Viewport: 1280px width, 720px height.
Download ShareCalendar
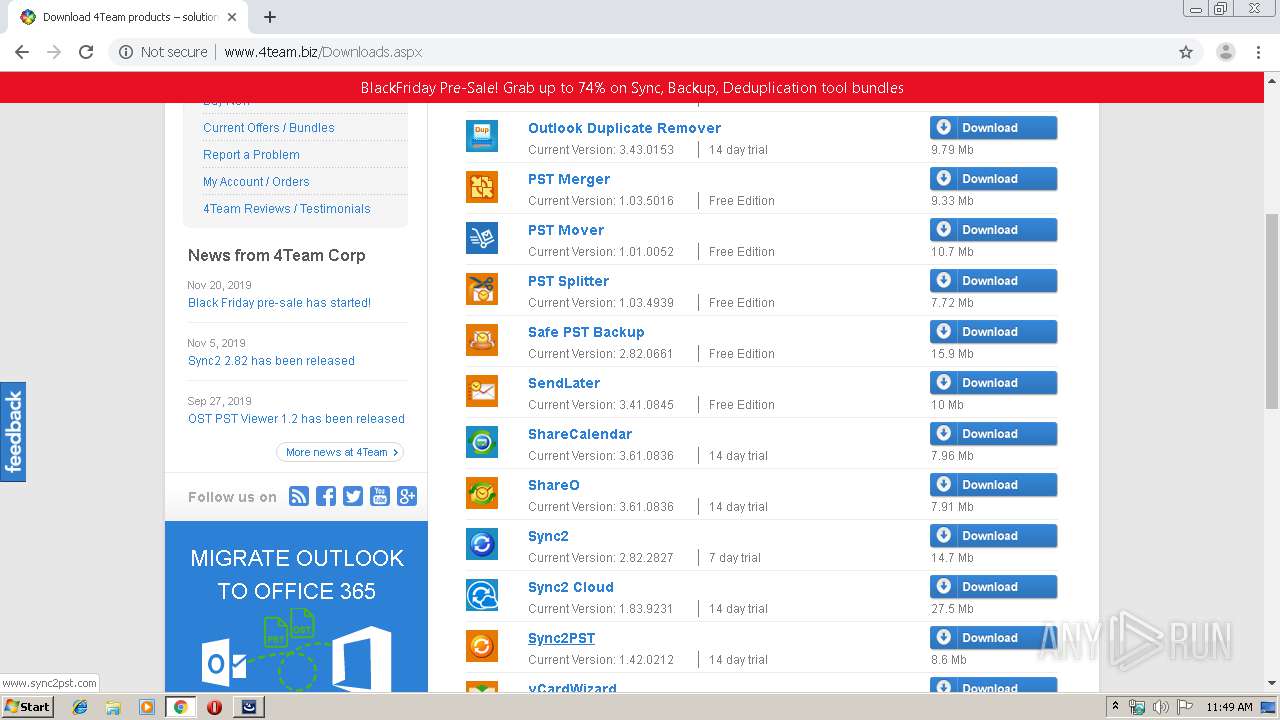pyautogui.click(x=993, y=434)
